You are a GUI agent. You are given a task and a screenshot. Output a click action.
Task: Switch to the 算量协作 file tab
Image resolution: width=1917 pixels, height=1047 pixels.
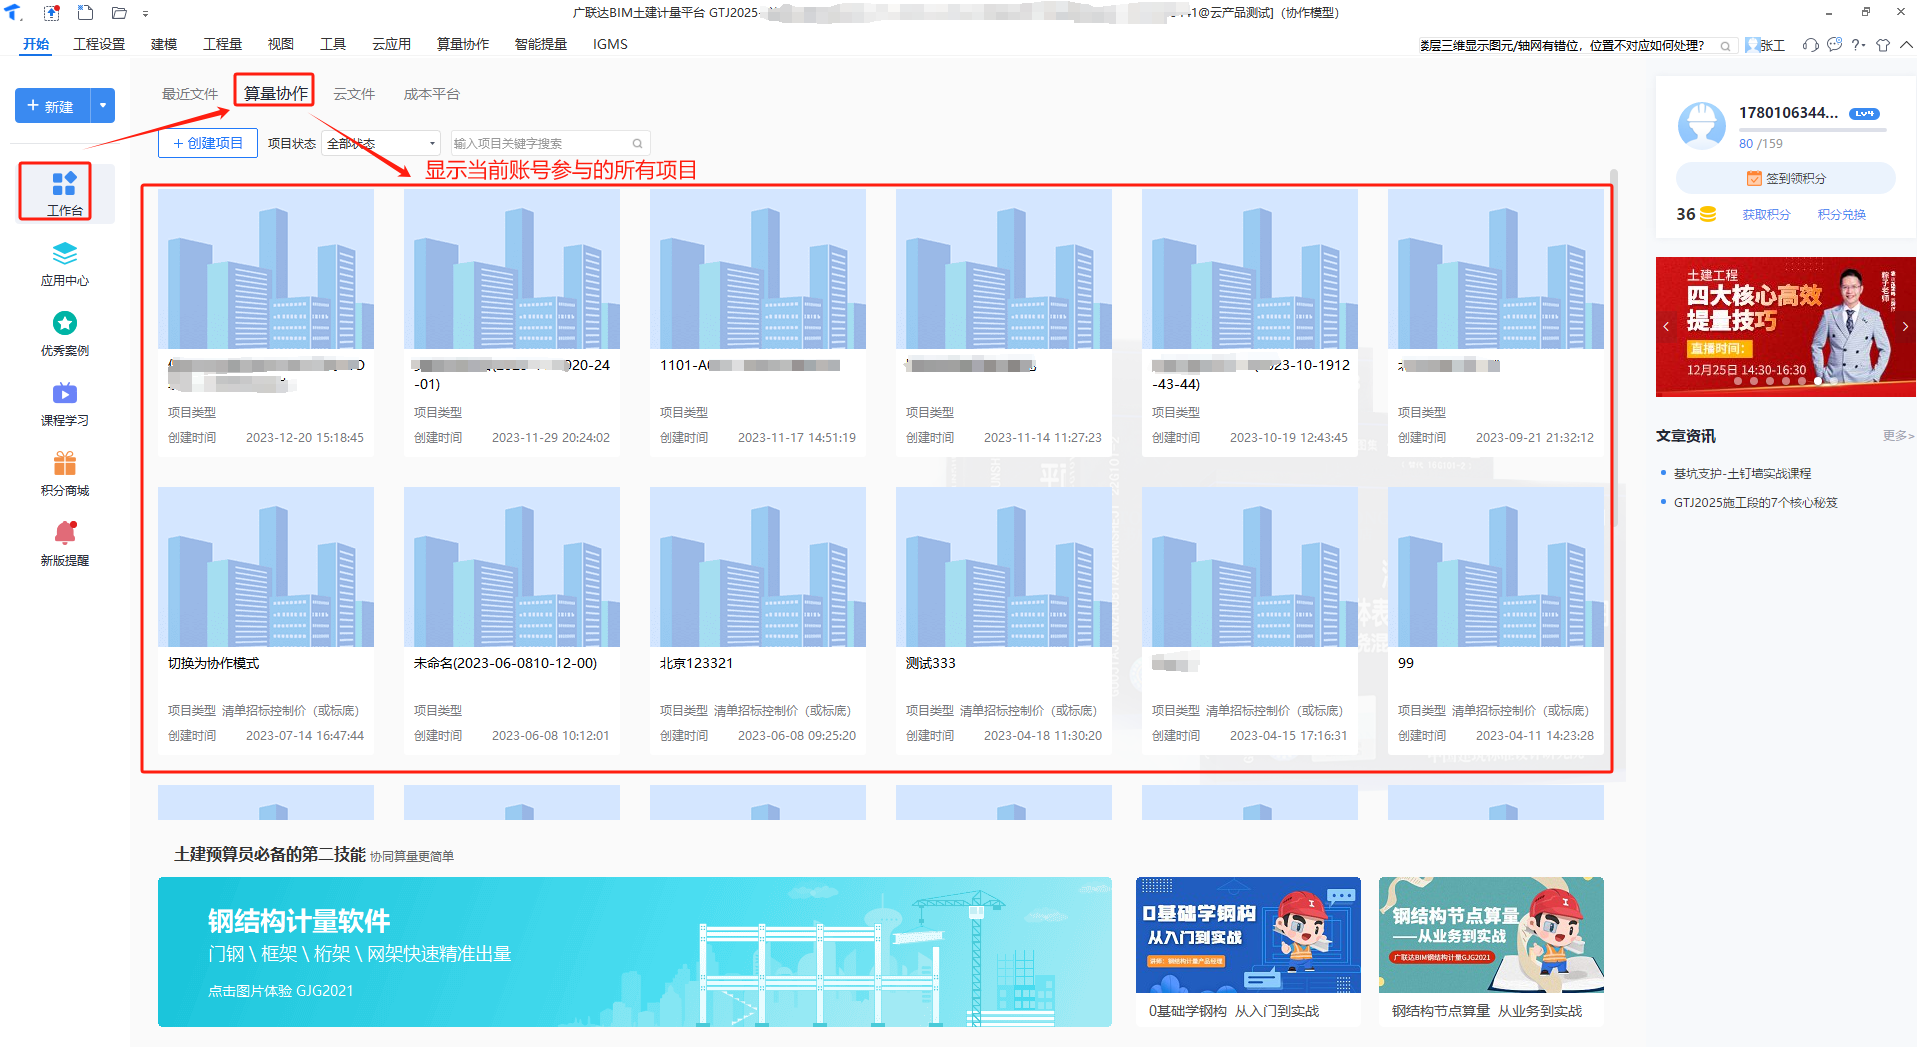click(x=275, y=93)
